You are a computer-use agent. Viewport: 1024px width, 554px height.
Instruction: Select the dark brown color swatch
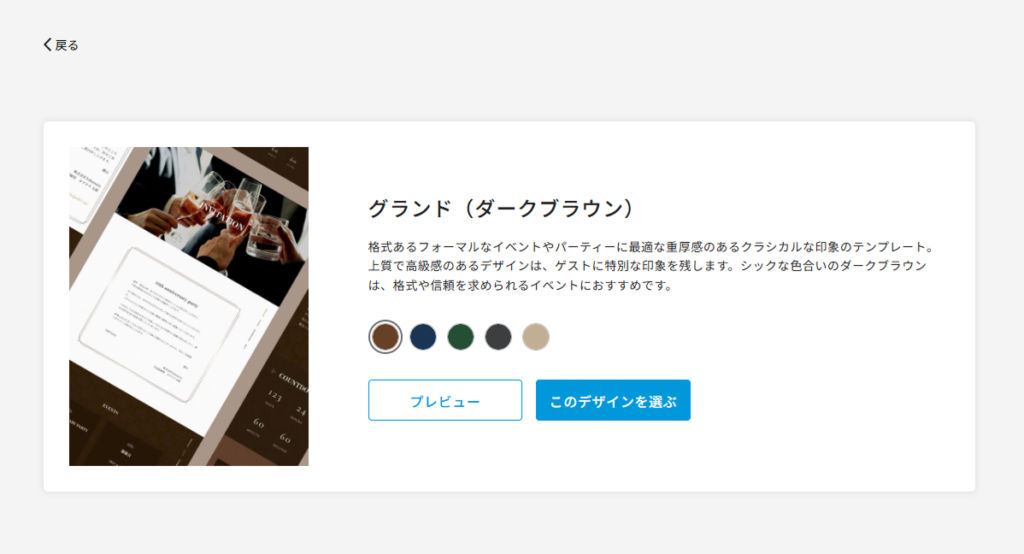click(x=385, y=337)
